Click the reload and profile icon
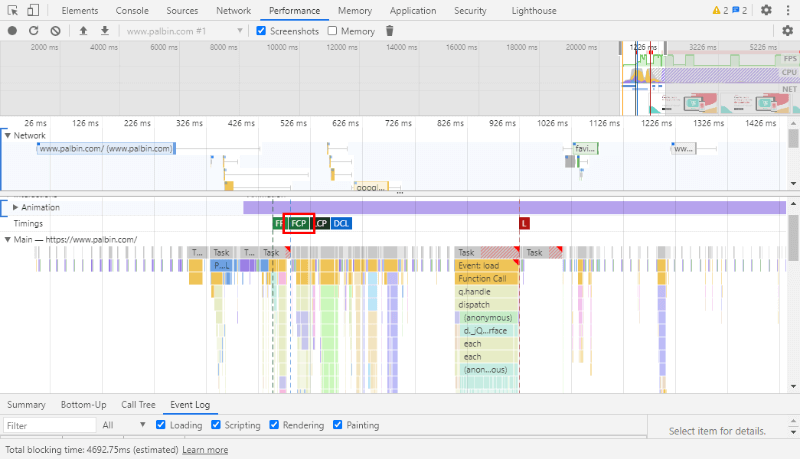 coord(34,31)
